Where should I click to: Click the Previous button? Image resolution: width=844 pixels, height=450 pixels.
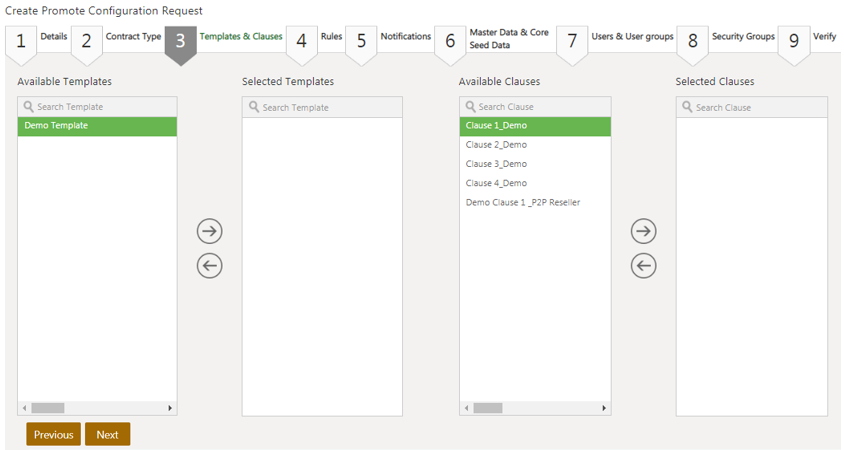tap(53, 435)
